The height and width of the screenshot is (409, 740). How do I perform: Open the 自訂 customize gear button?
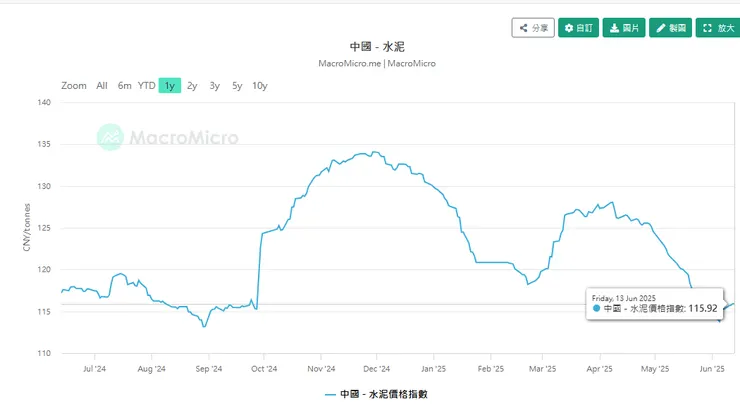coord(577,28)
